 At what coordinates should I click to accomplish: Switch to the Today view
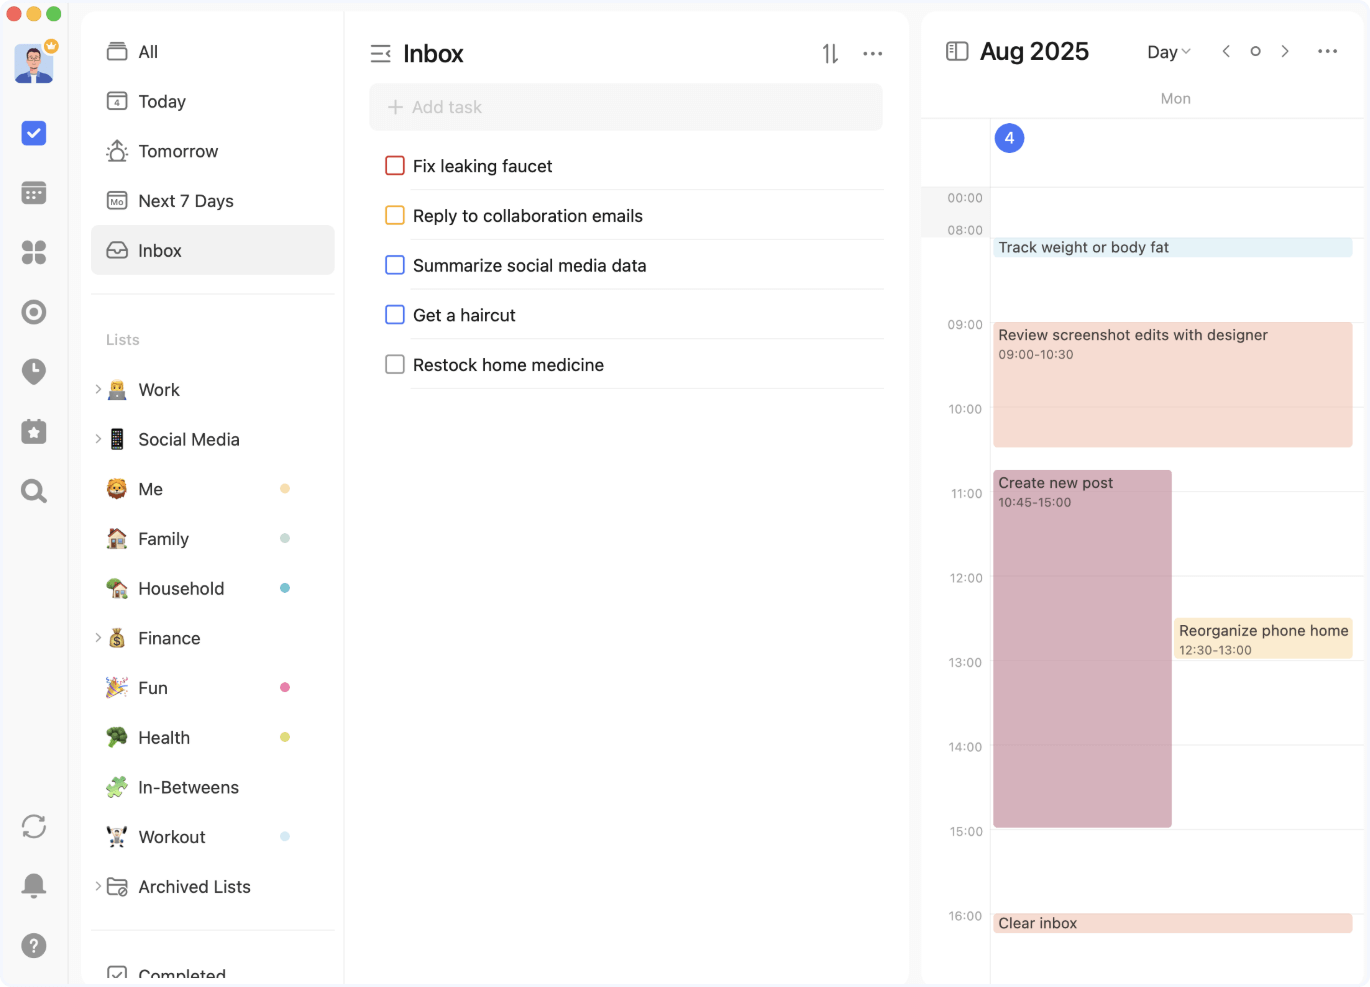[163, 101]
